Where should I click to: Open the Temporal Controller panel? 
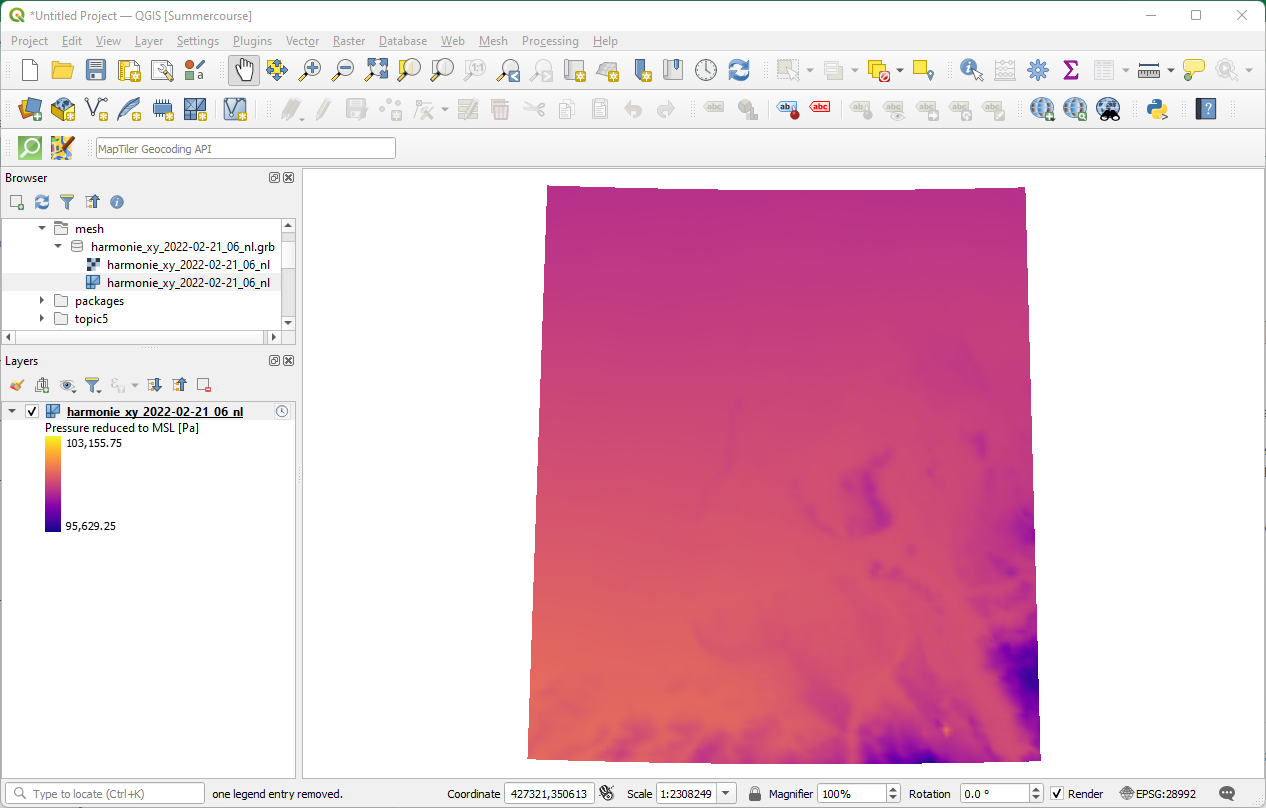pyautogui.click(x=706, y=70)
